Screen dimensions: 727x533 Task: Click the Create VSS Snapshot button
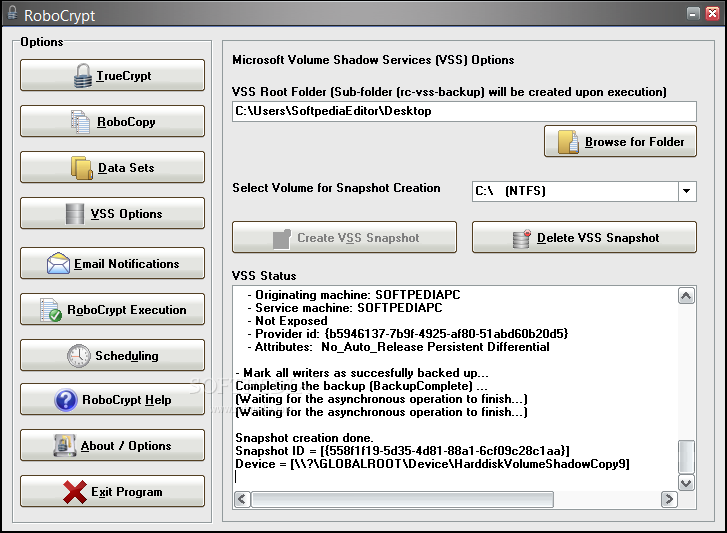point(344,237)
